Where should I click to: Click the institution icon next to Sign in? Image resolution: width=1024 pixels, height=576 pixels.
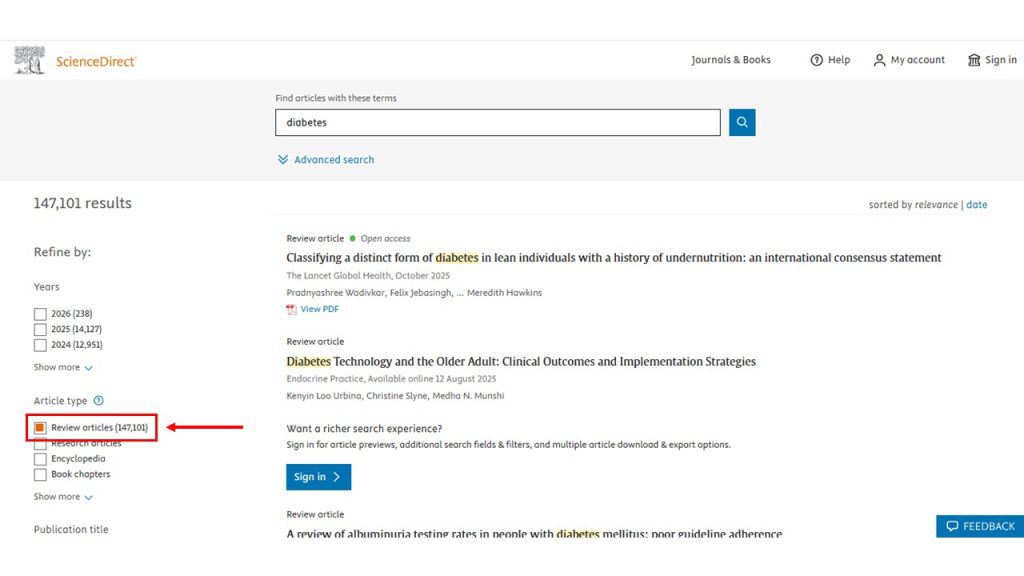click(972, 60)
